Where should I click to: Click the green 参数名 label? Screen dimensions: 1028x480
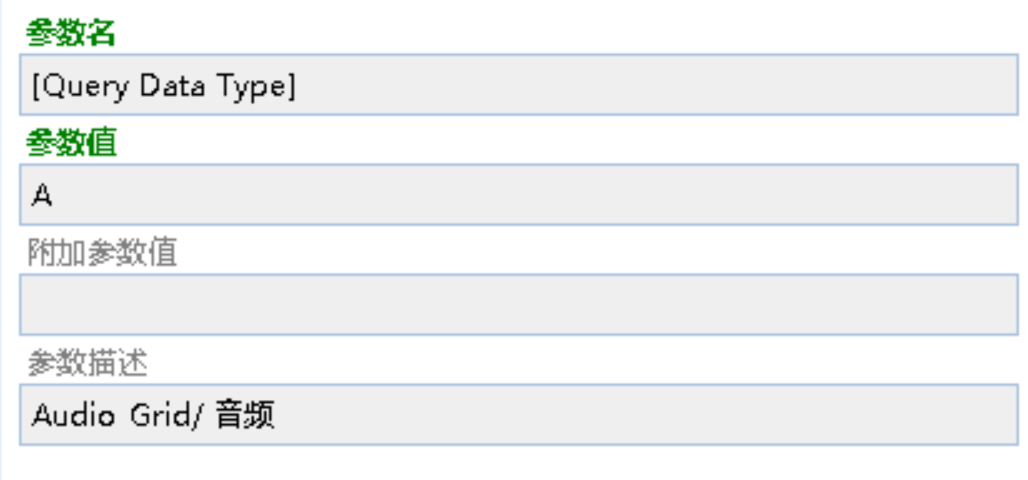[x=71, y=33]
